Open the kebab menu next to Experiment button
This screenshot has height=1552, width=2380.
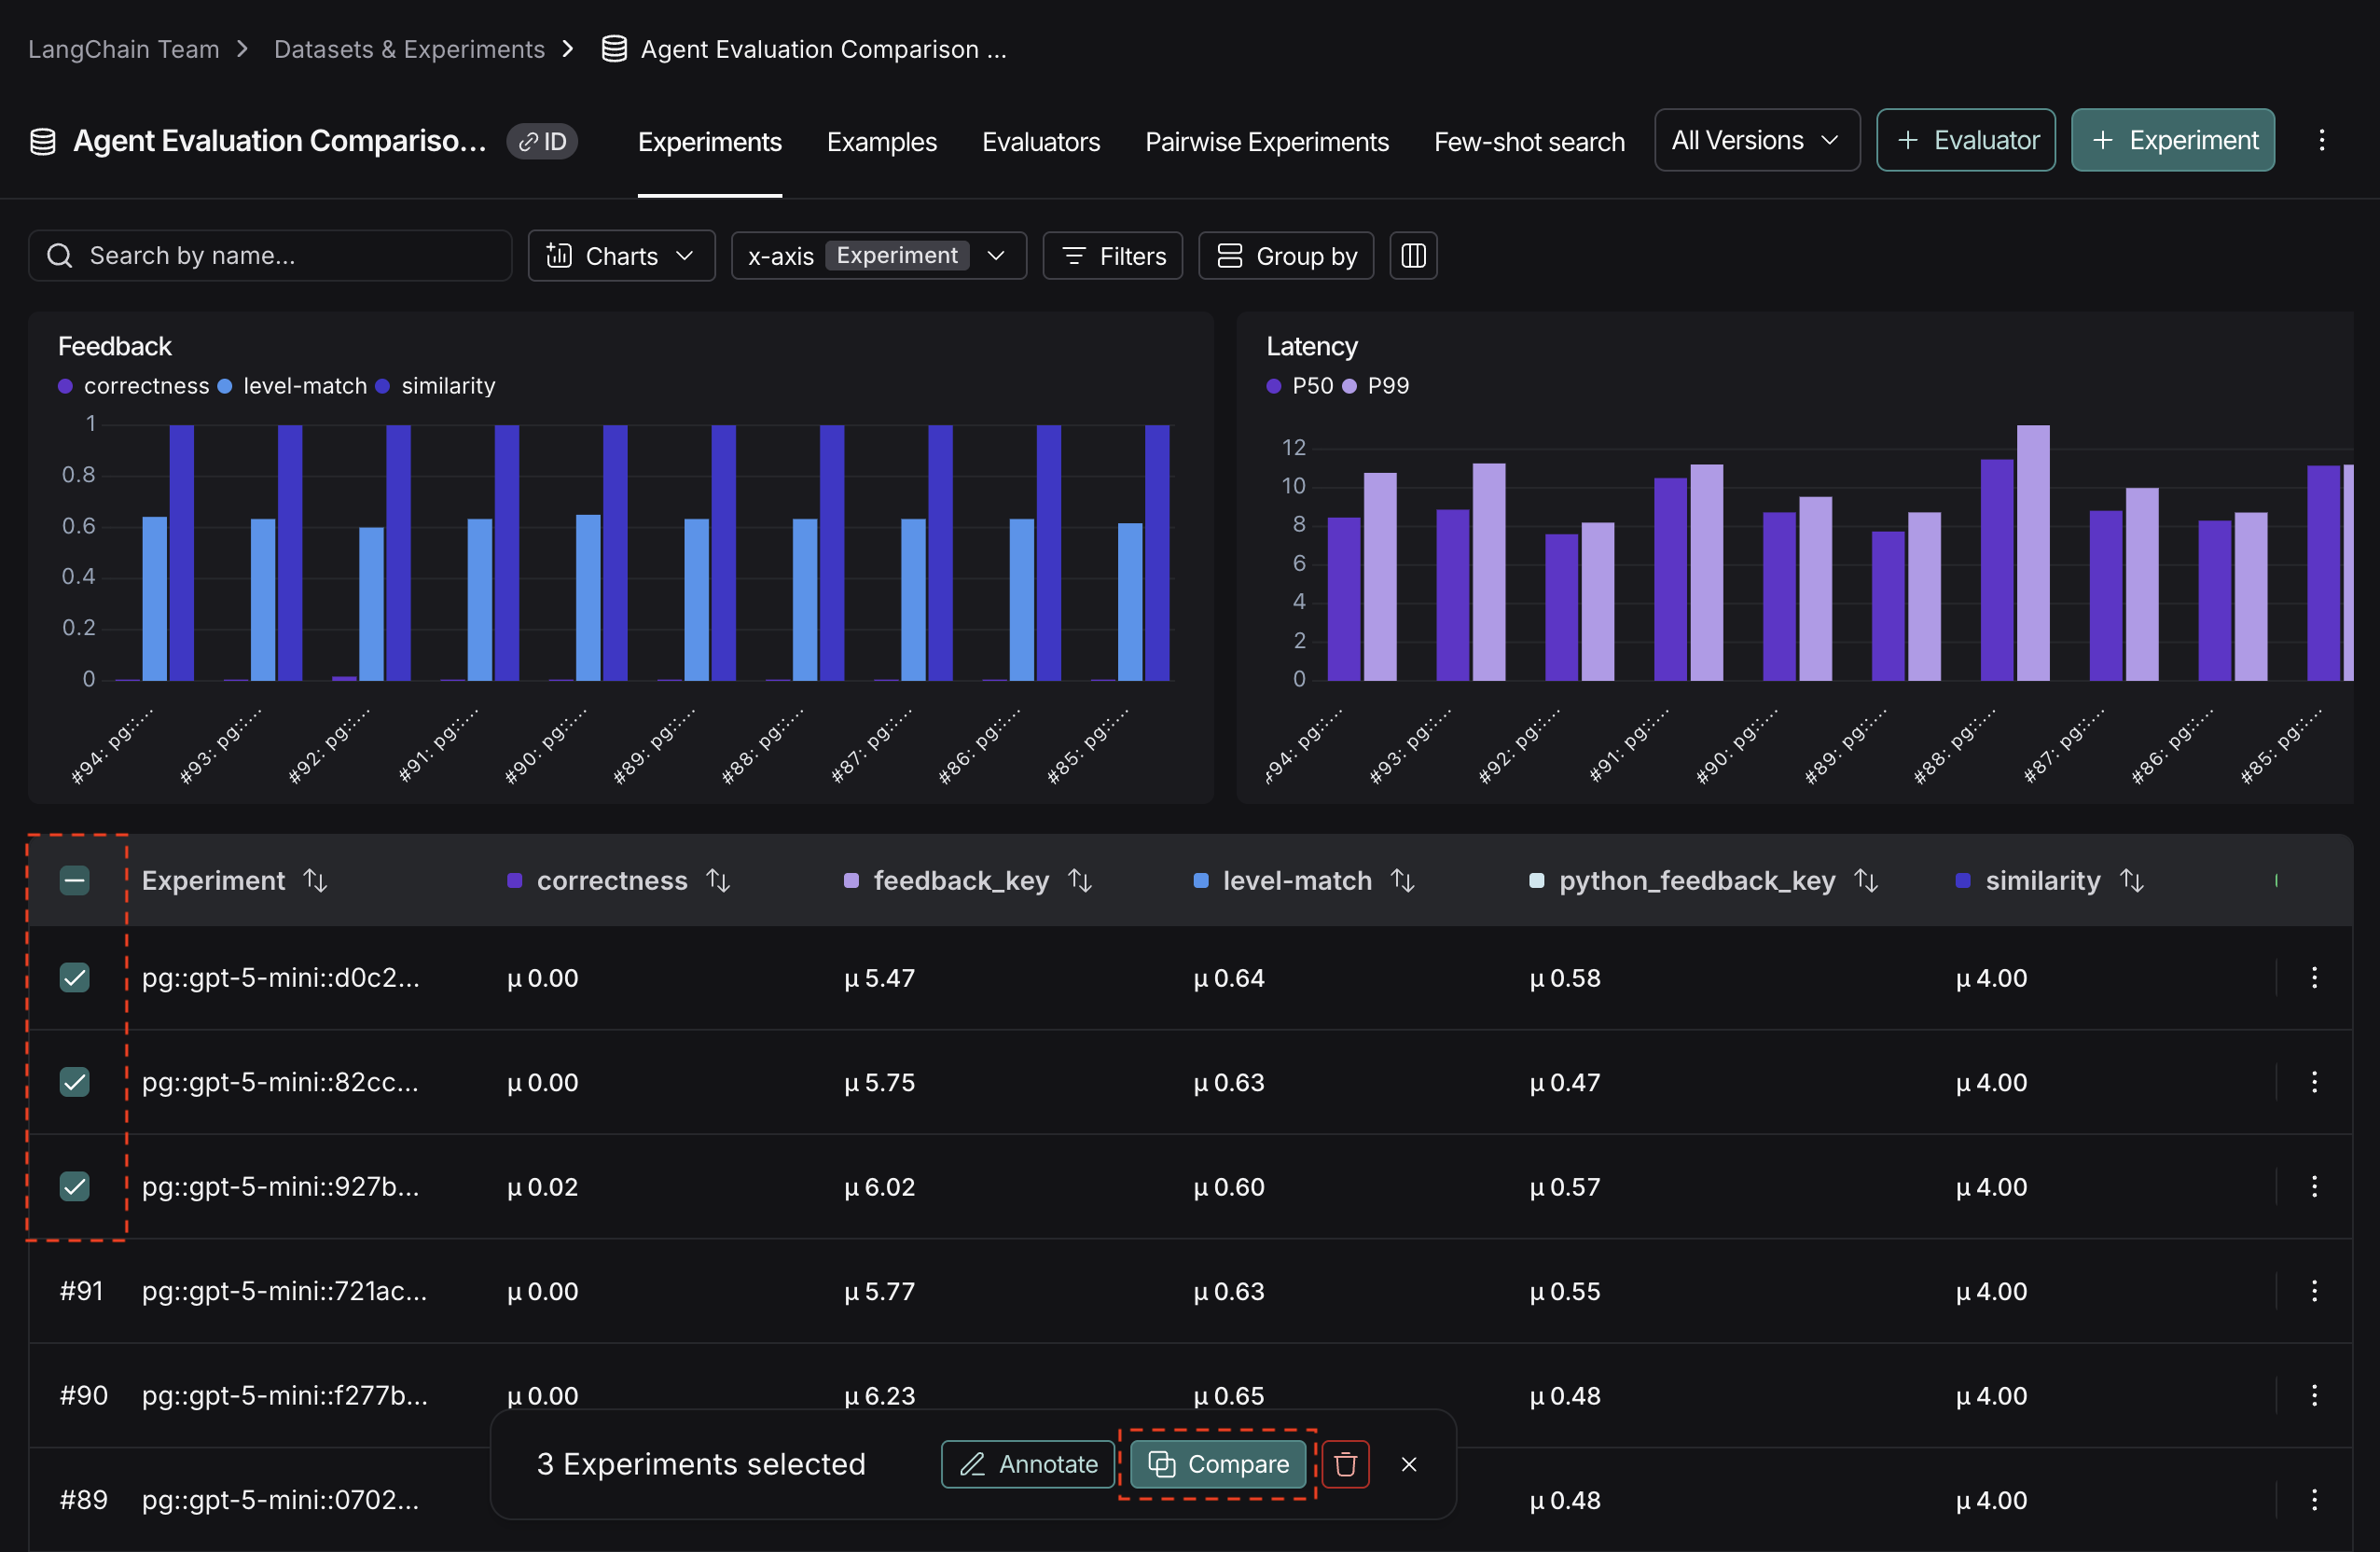coord(2322,140)
